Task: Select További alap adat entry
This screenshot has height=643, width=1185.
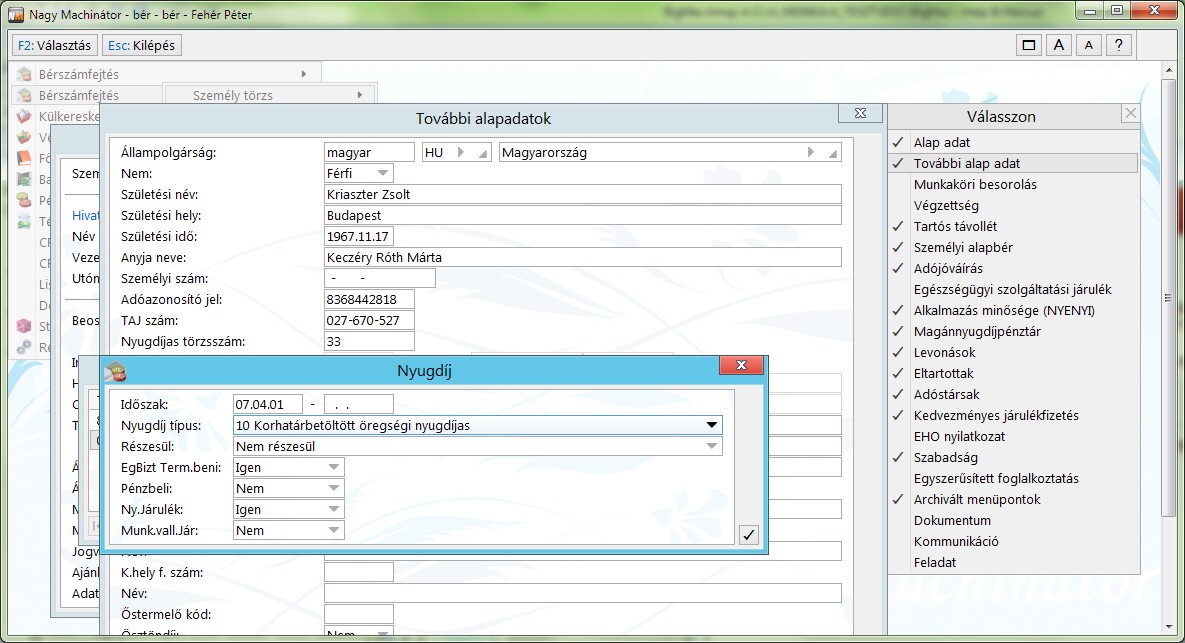Action: pos(1013,163)
